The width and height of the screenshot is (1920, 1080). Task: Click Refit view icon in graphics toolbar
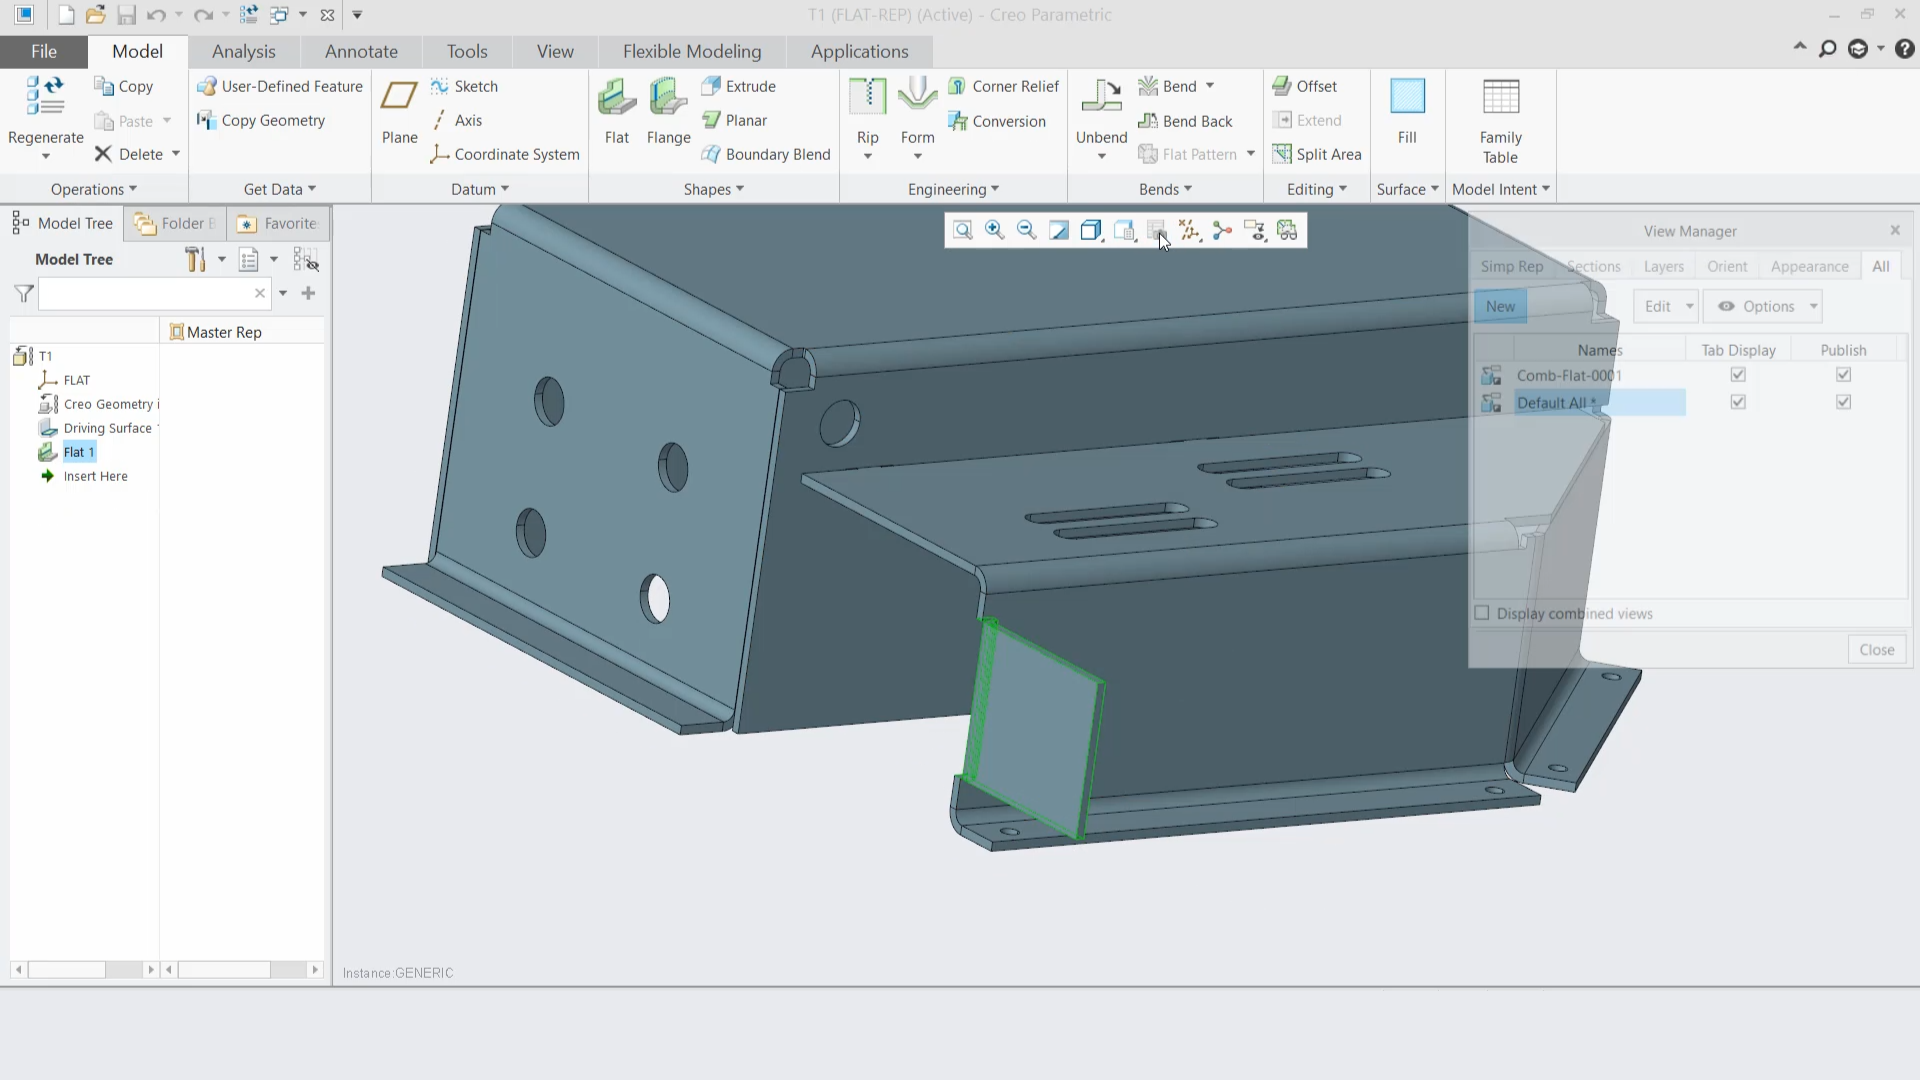click(x=962, y=231)
